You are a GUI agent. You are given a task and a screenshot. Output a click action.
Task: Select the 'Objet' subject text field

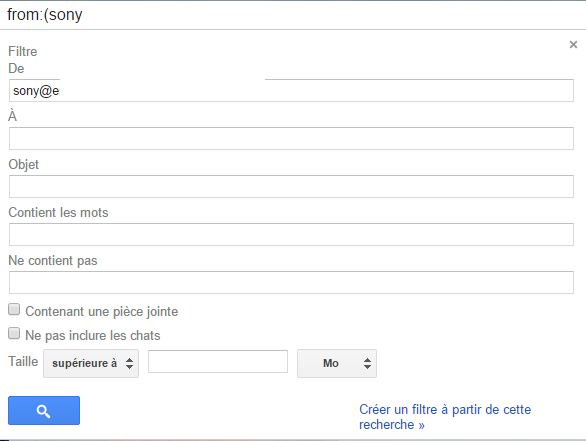pos(291,186)
